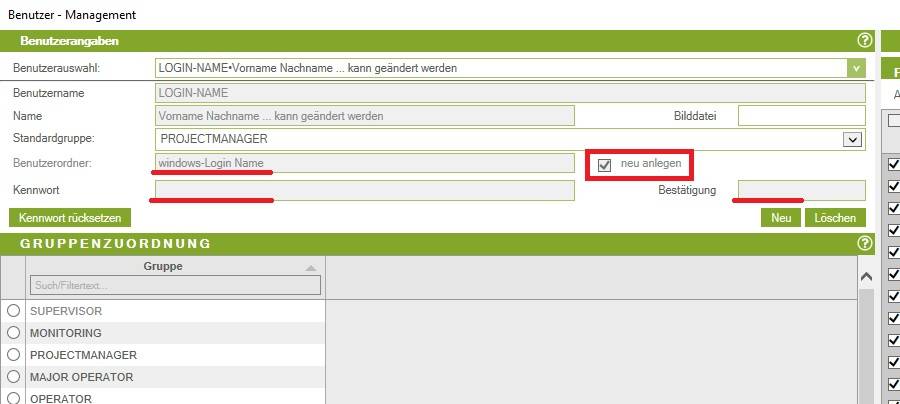
Task: Select the SUPERVISOR radio button
Action: click(14, 311)
